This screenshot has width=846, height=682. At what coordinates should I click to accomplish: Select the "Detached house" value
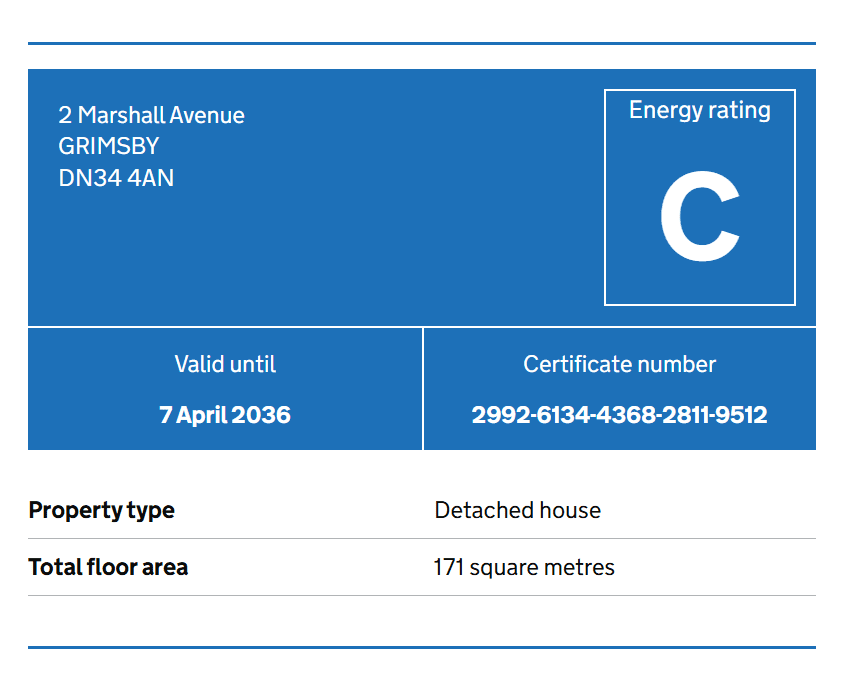coord(517,510)
